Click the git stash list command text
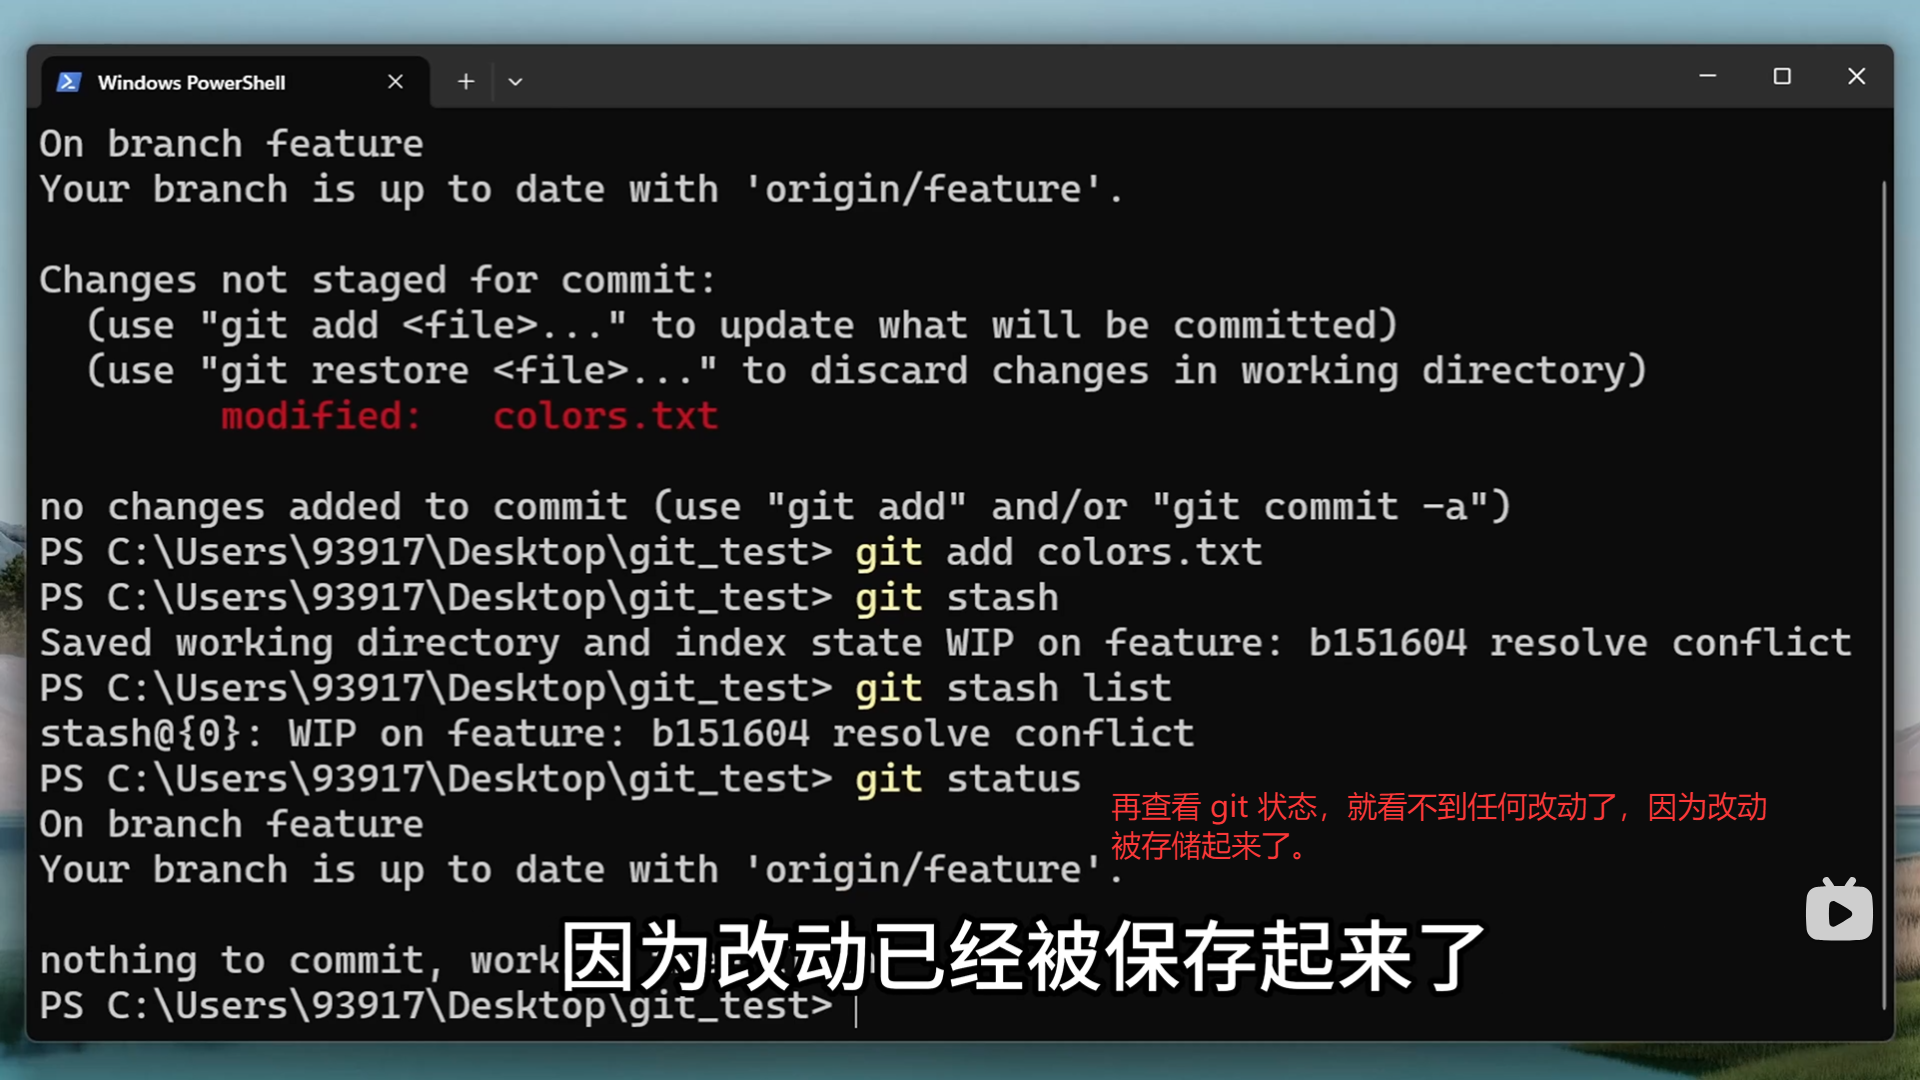1920x1080 pixels. [x=1012, y=688]
